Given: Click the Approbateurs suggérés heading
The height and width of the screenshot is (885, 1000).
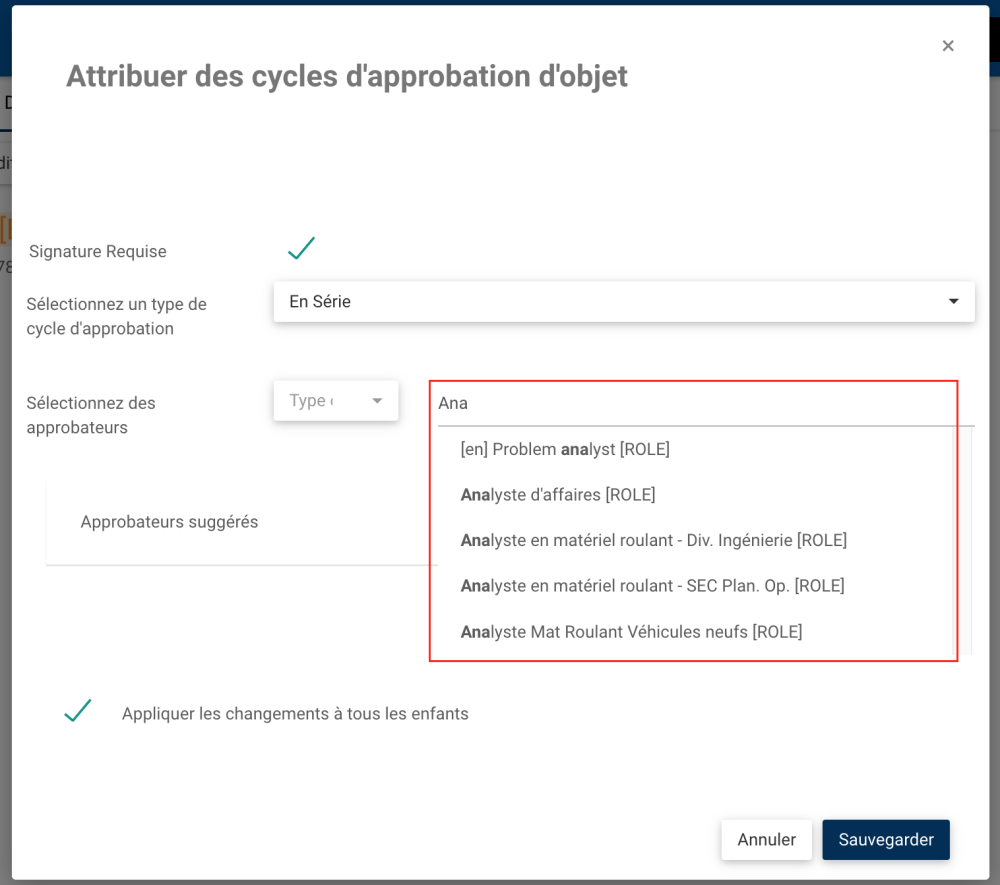Looking at the screenshot, I should pos(169,522).
